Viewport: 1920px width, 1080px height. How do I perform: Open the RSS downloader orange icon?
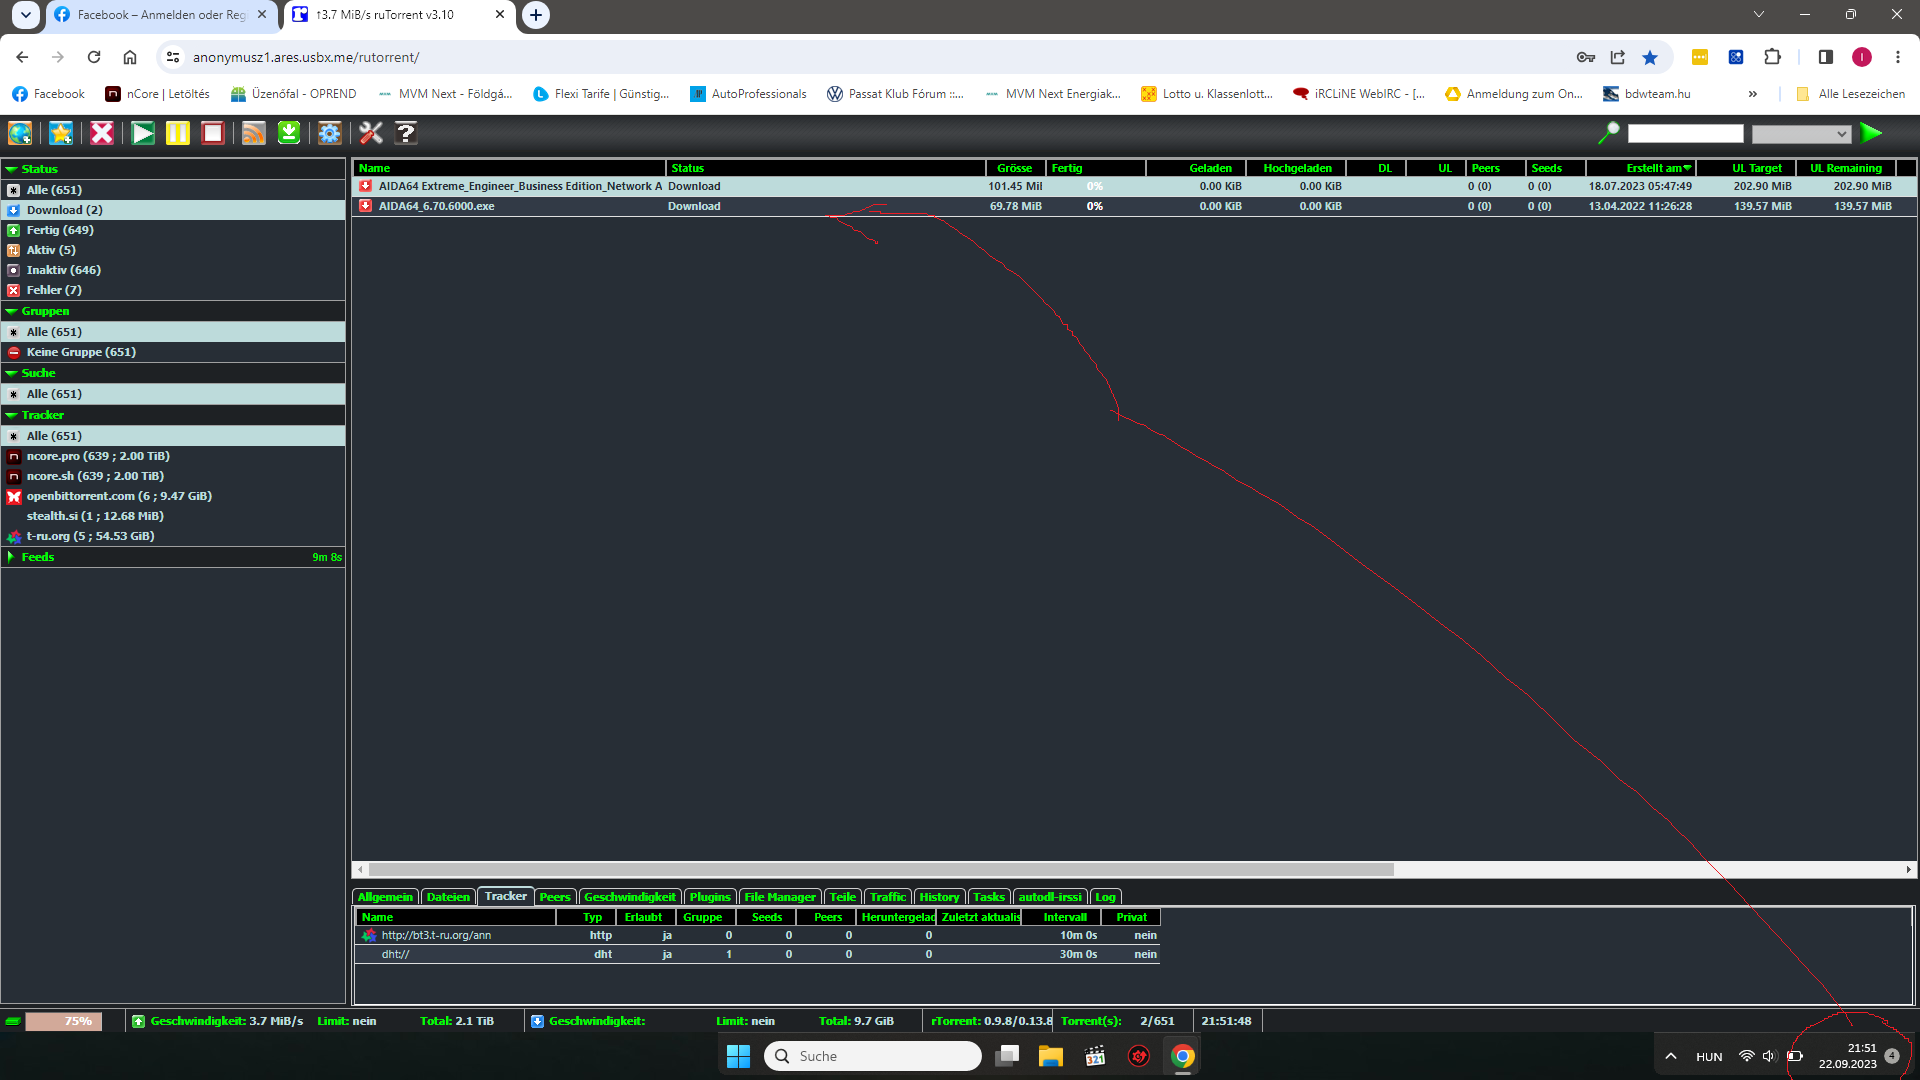[x=254, y=133]
